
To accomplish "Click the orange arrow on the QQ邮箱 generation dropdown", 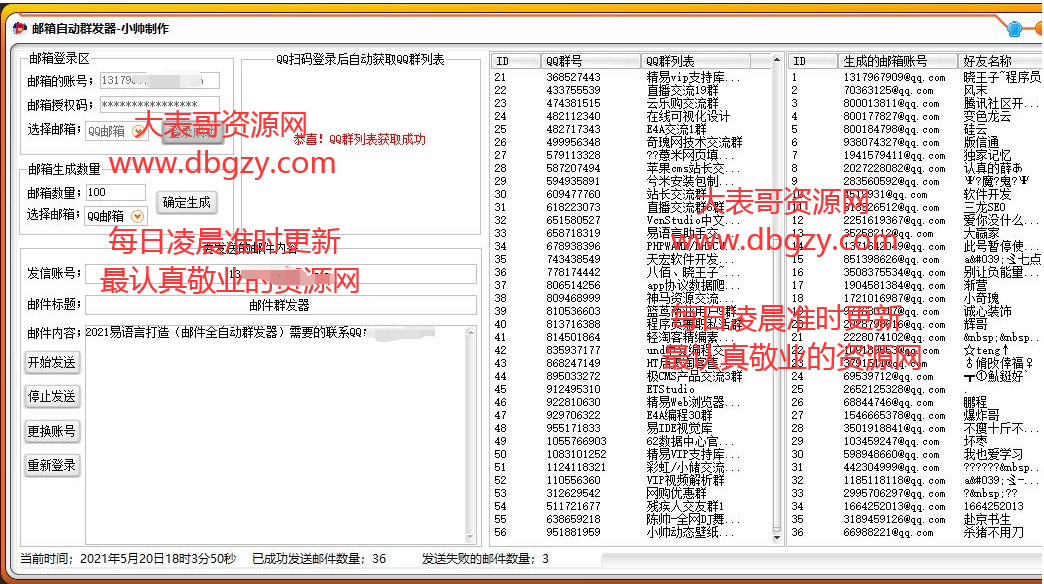I will 137,215.
